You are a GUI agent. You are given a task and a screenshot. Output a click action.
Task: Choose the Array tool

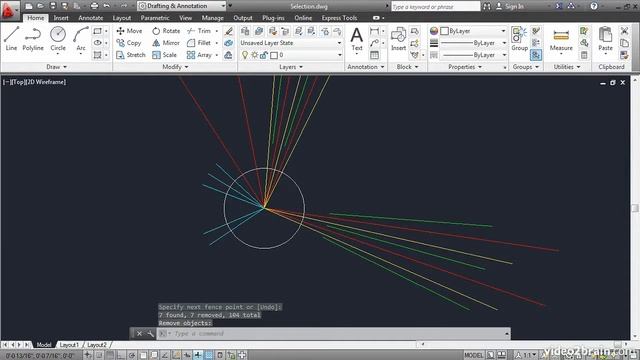pos(199,55)
